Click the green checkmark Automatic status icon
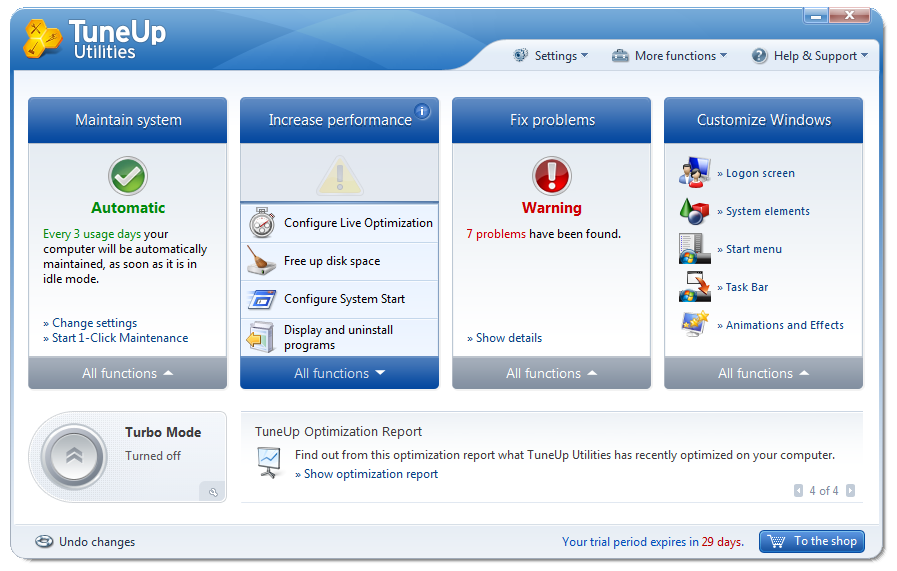Screen dimensions: 897x571 click(x=128, y=176)
